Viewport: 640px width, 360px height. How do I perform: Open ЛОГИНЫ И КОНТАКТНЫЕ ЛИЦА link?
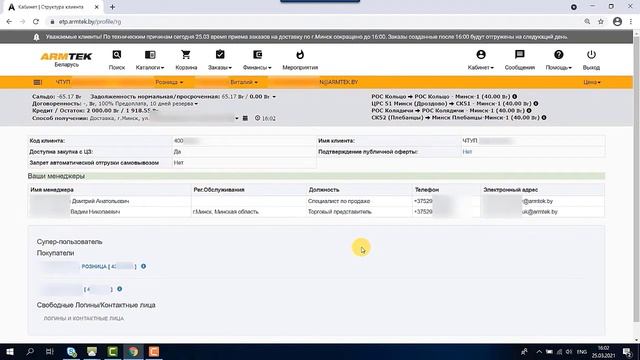[x=84, y=318]
